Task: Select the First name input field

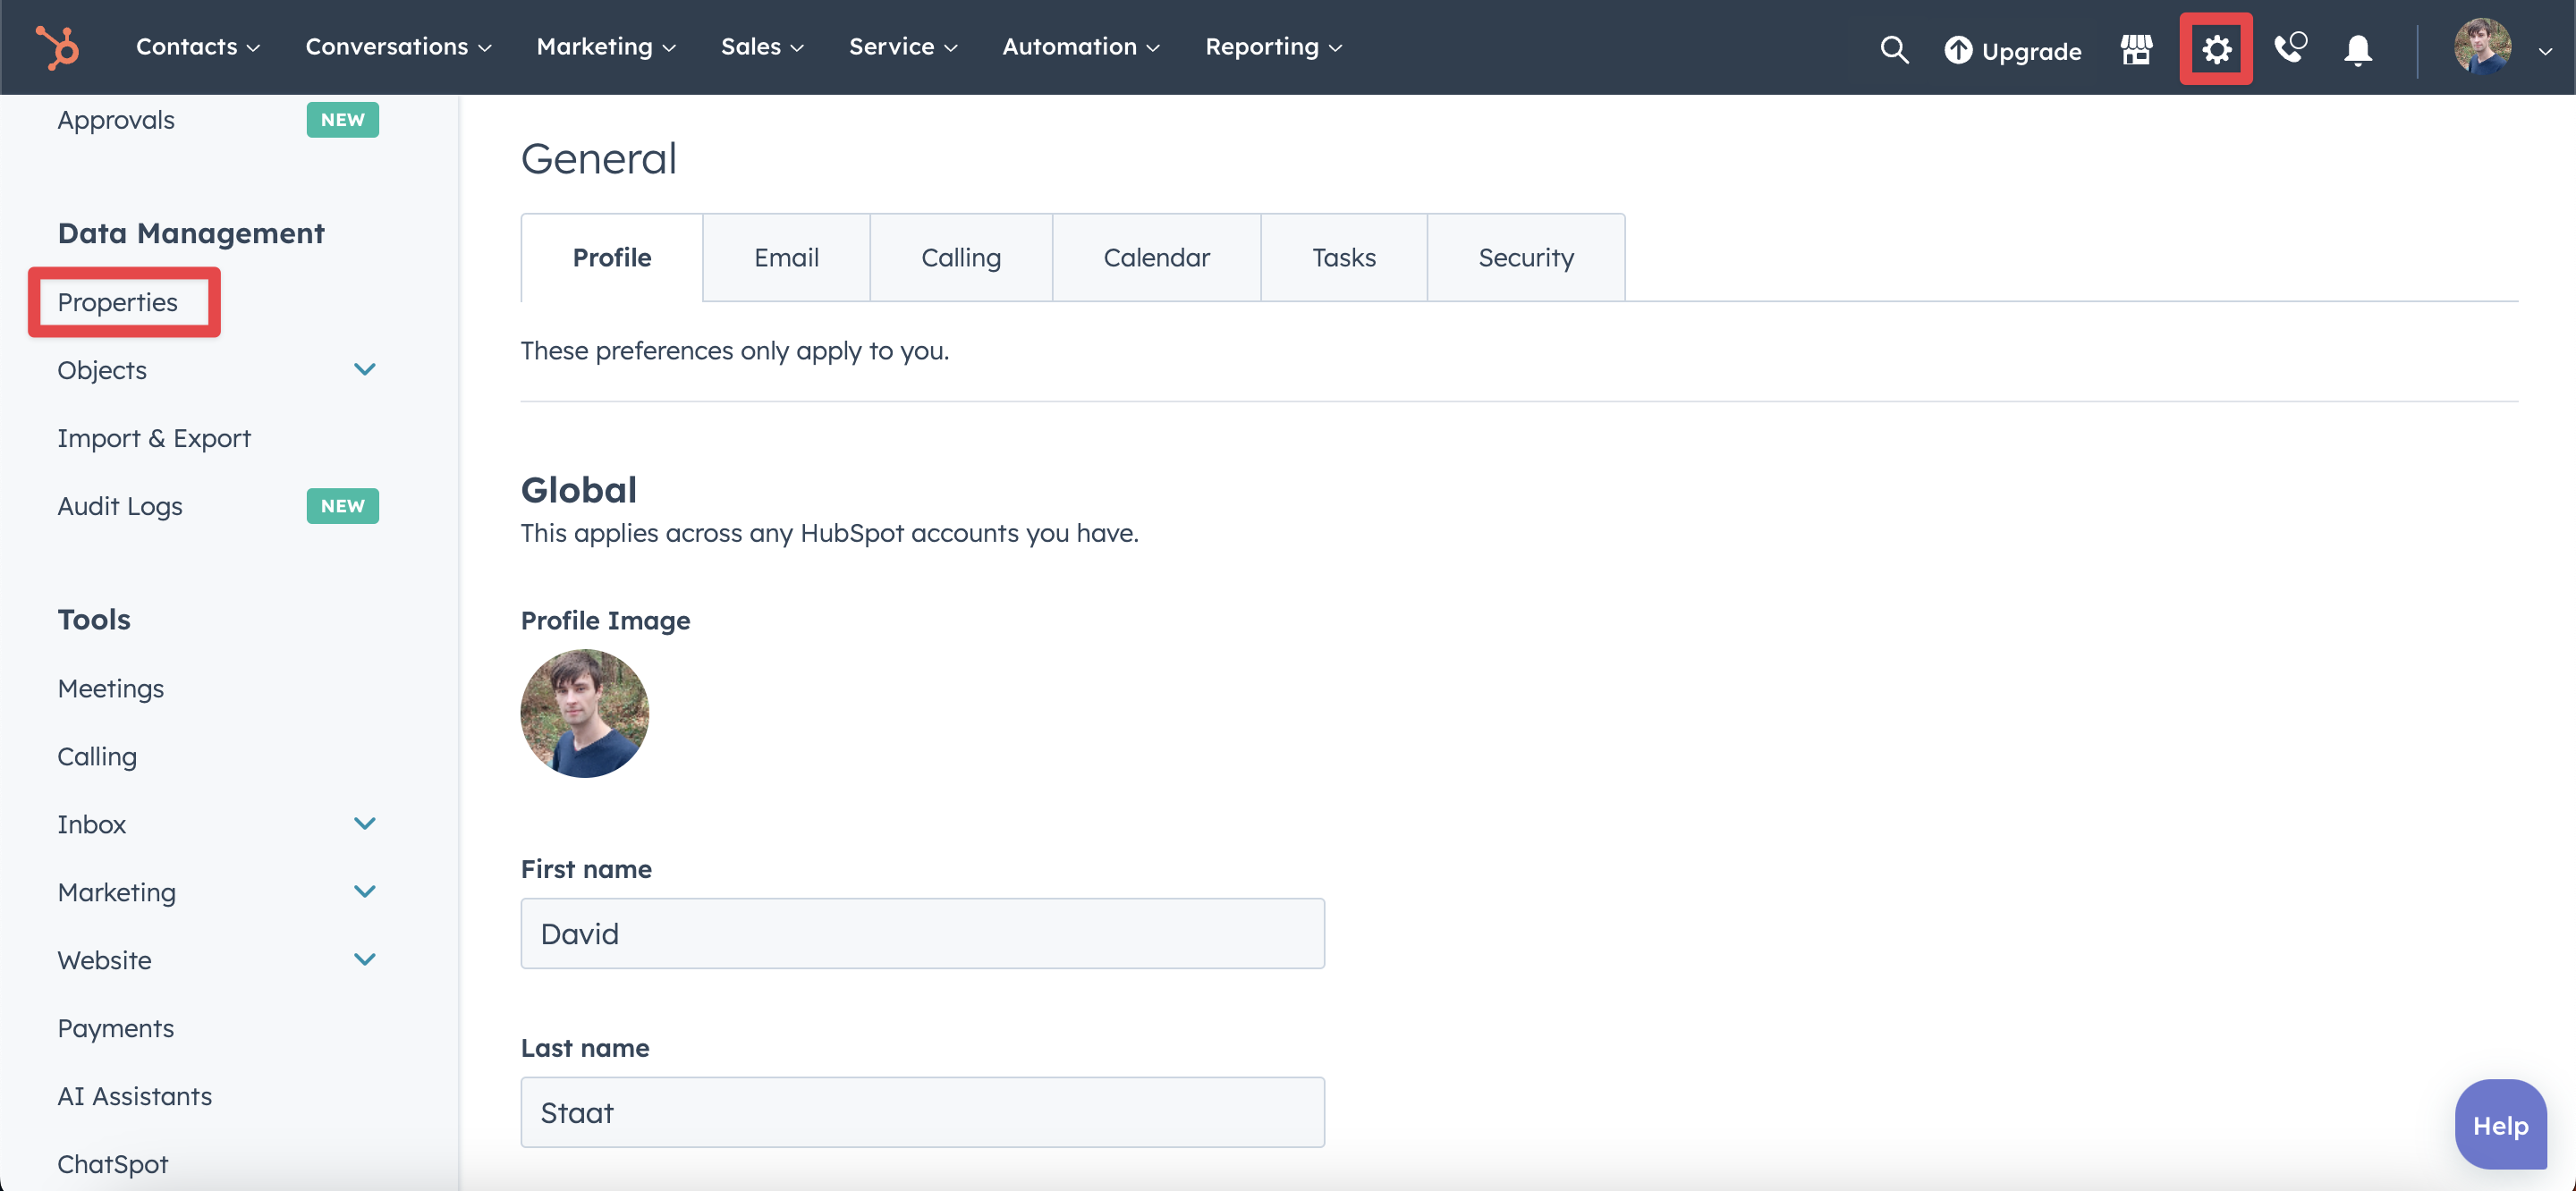Action: coord(922,933)
